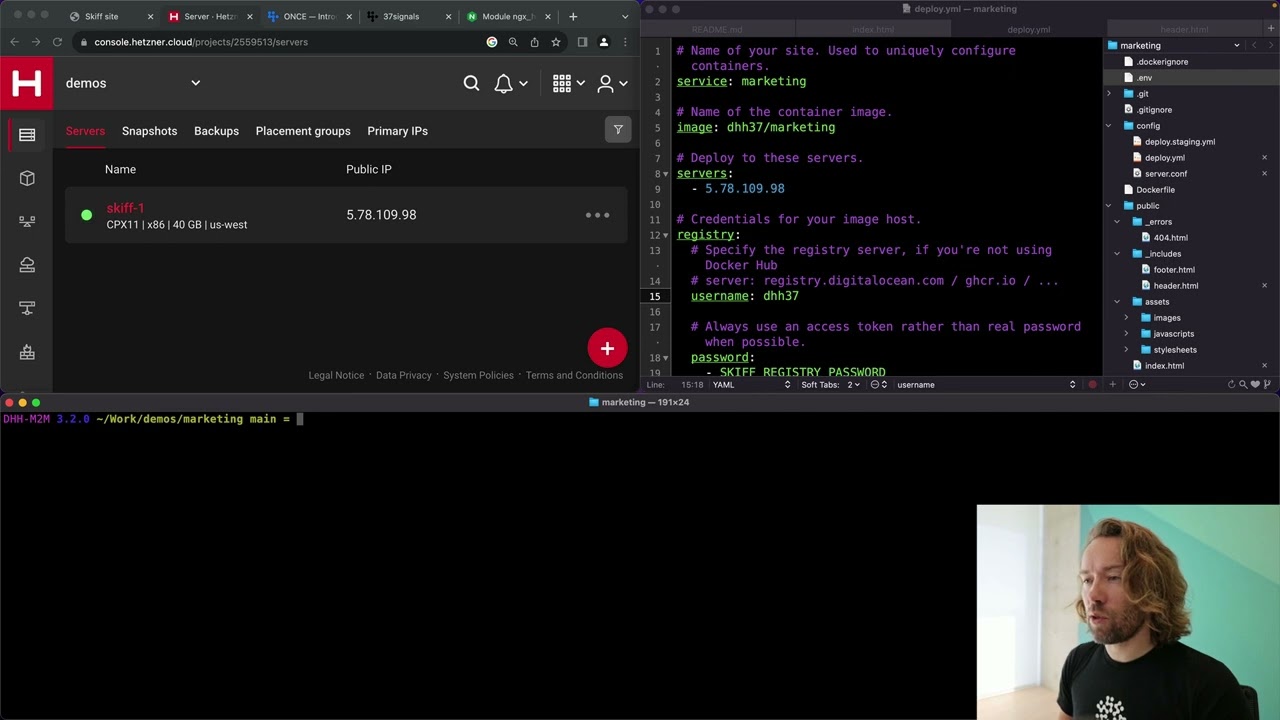Viewport: 1280px width, 720px height.
Task: Open the Chrome profile avatar
Action: tap(603, 42)
